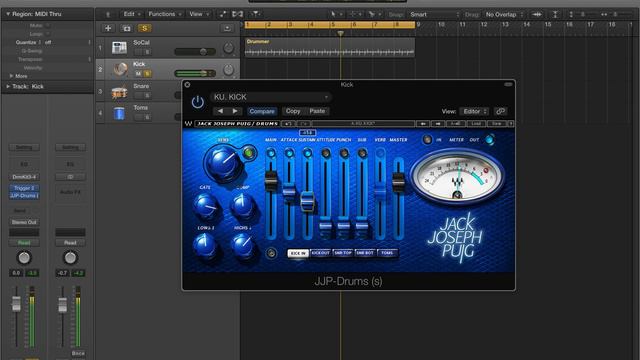
Task: Click the LOWS knob
Action: (x=205, y=245)
